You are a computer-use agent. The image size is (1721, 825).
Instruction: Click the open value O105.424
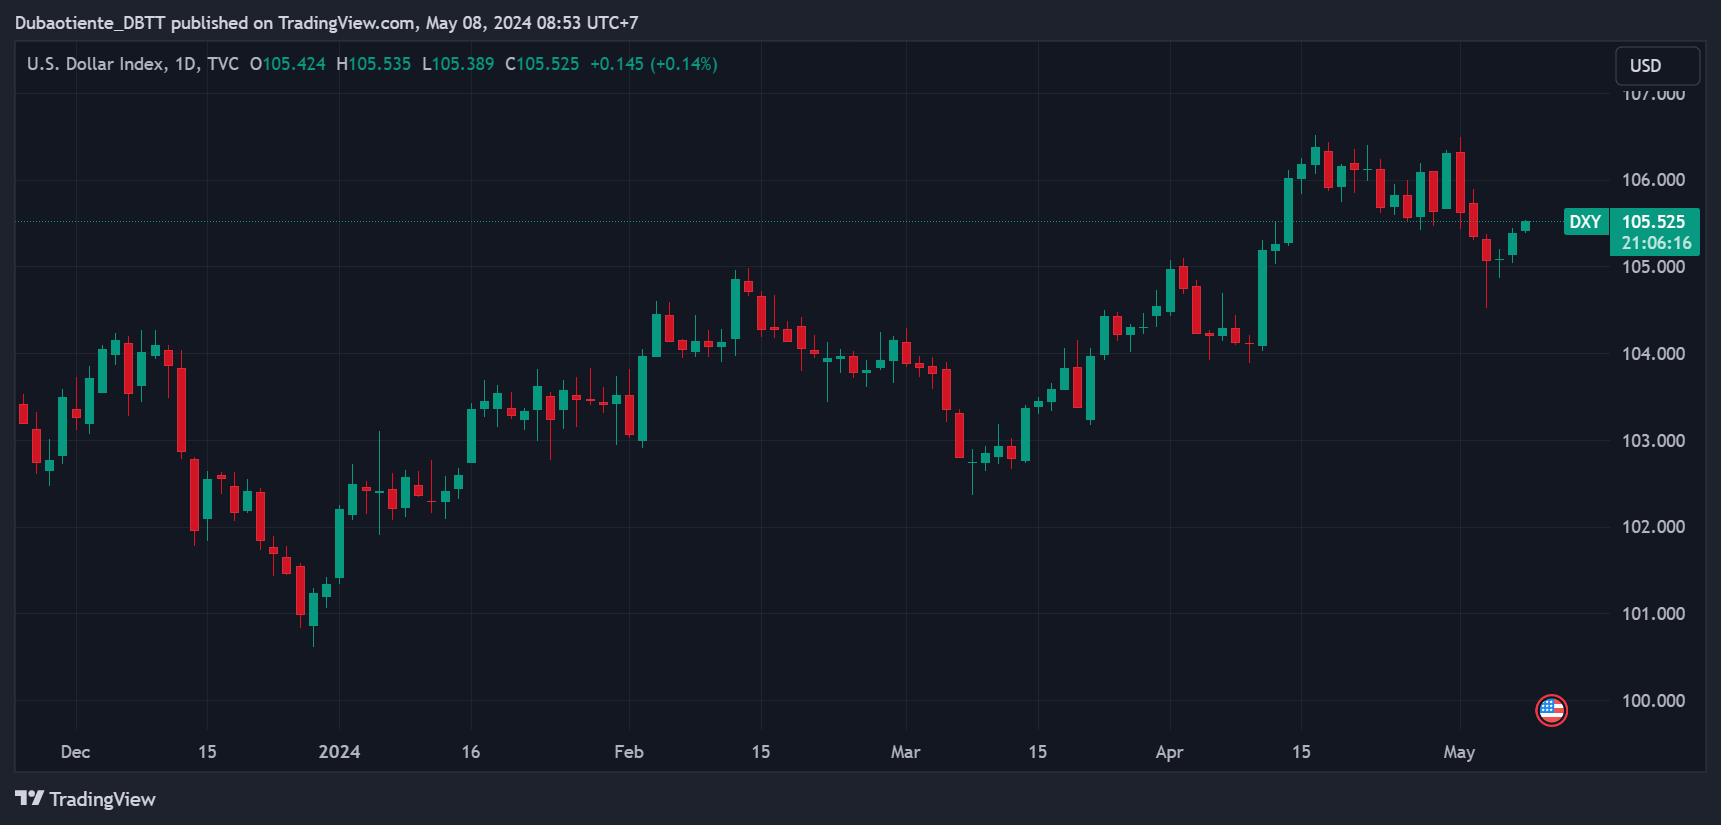[x=288, y=64]
